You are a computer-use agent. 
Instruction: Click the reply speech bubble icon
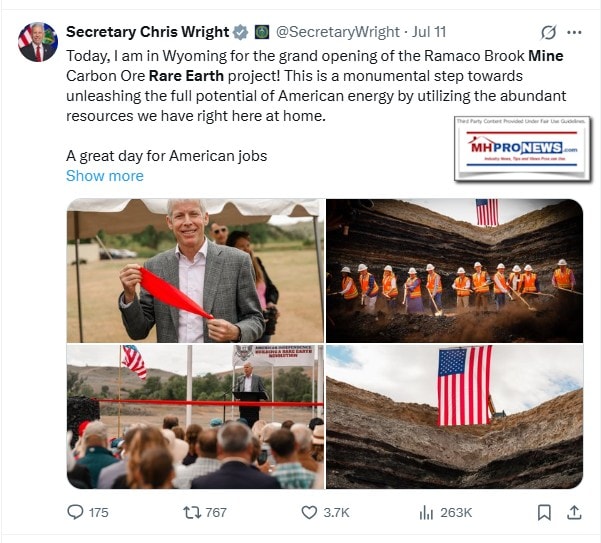[x=75, y=512]
